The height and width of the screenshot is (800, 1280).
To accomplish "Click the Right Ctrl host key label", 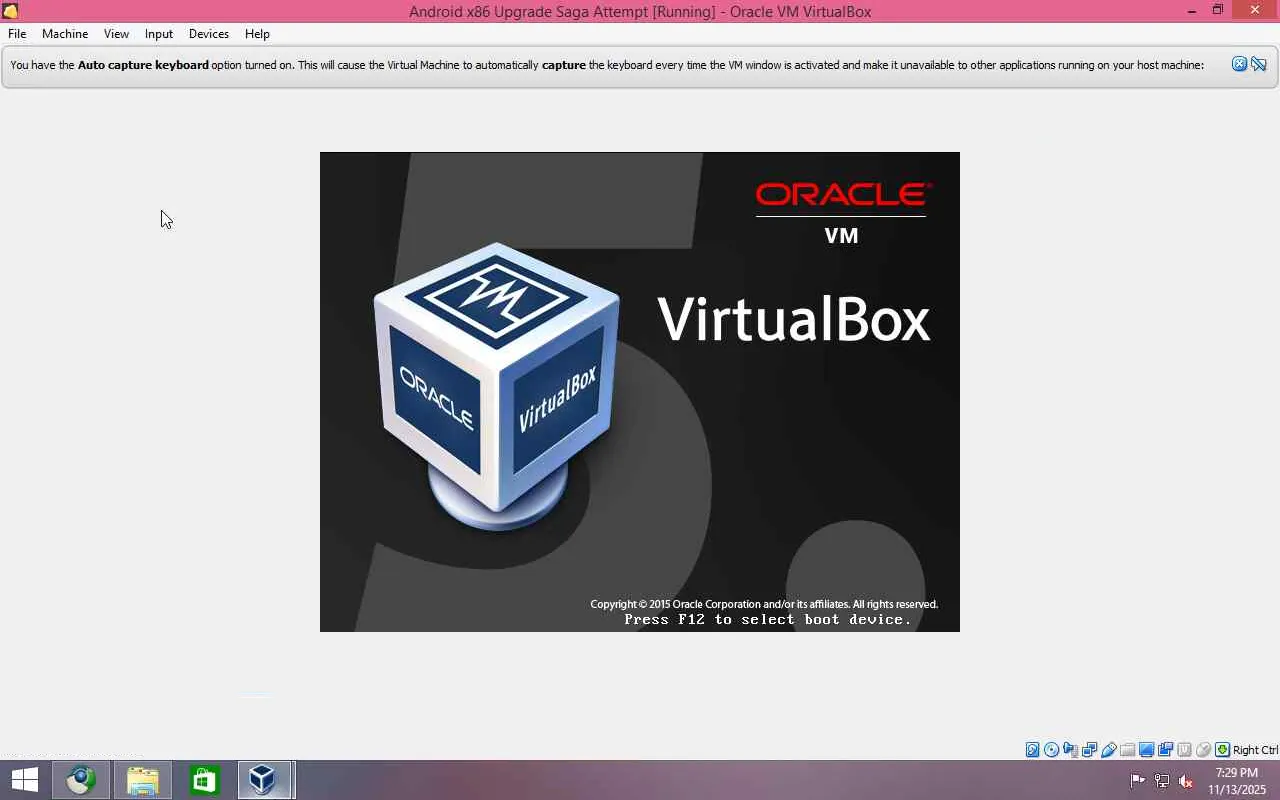I will (x=1255, y=750).
